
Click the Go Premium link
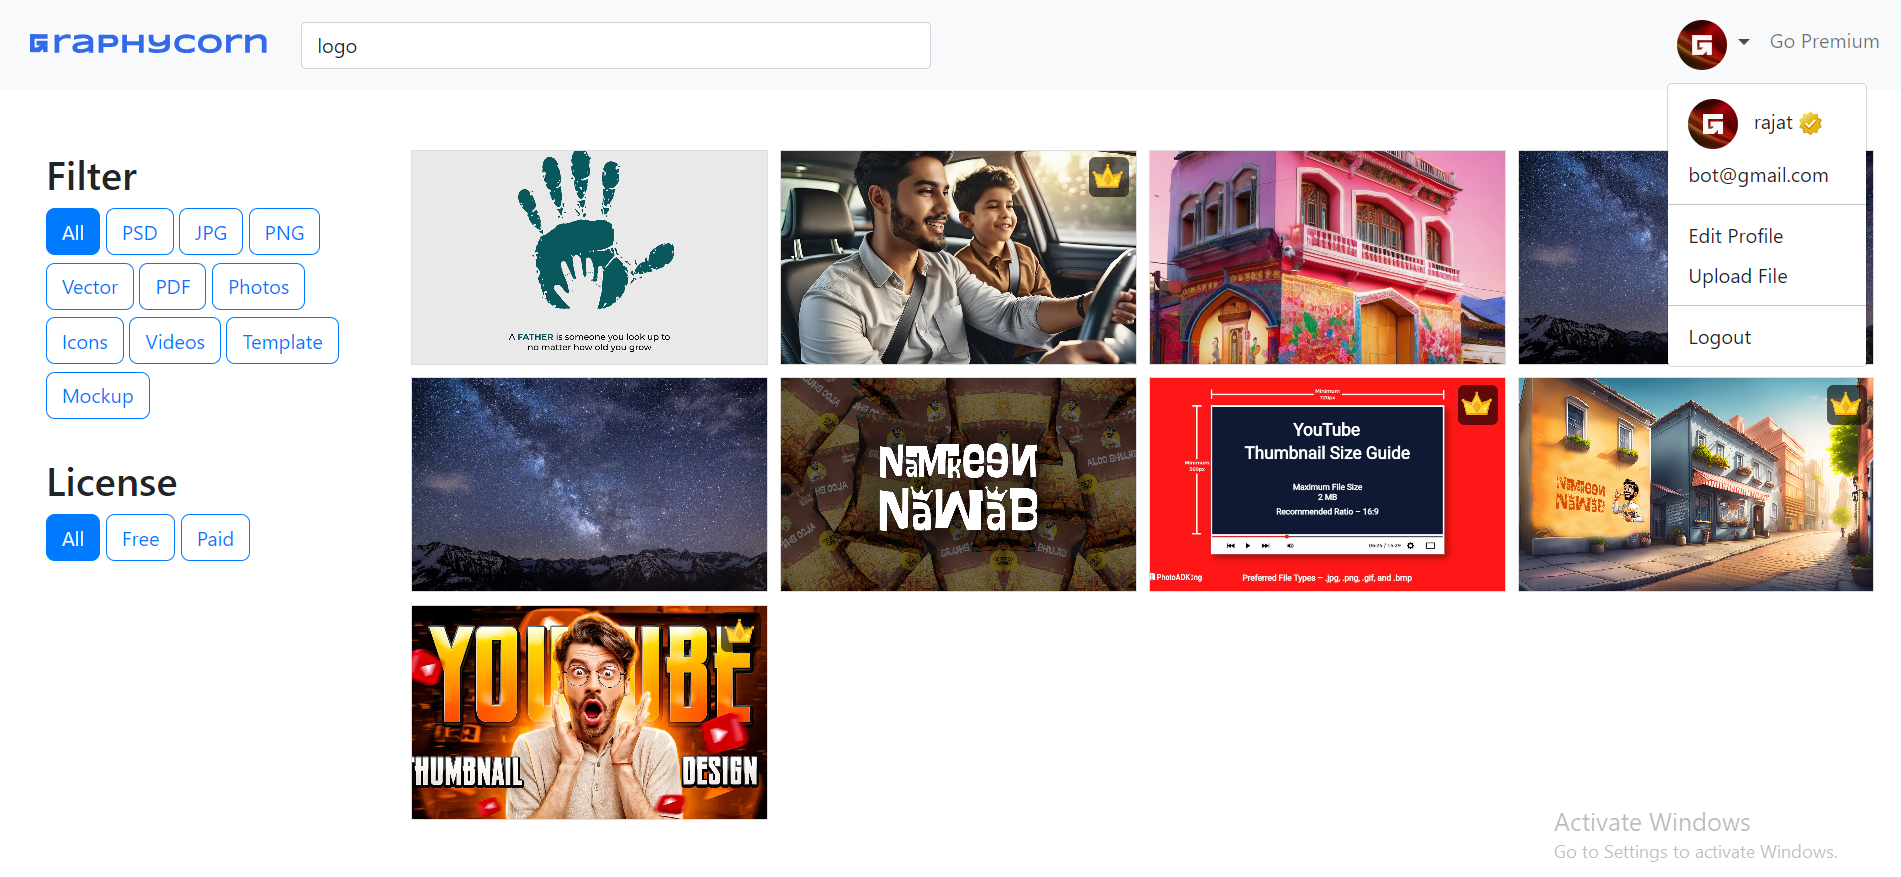coord(1824,41)
